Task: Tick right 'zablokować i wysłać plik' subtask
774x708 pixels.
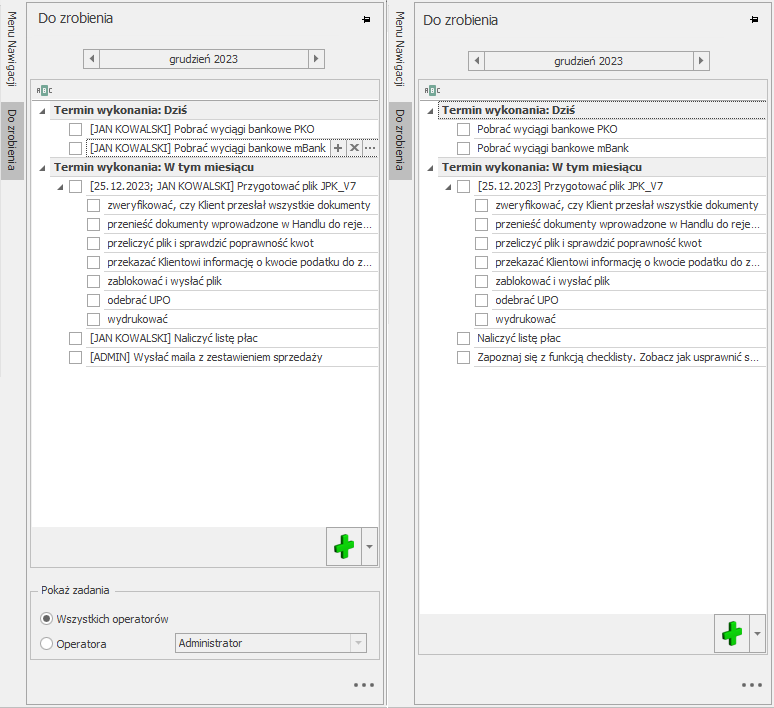Action: [481, 281]
